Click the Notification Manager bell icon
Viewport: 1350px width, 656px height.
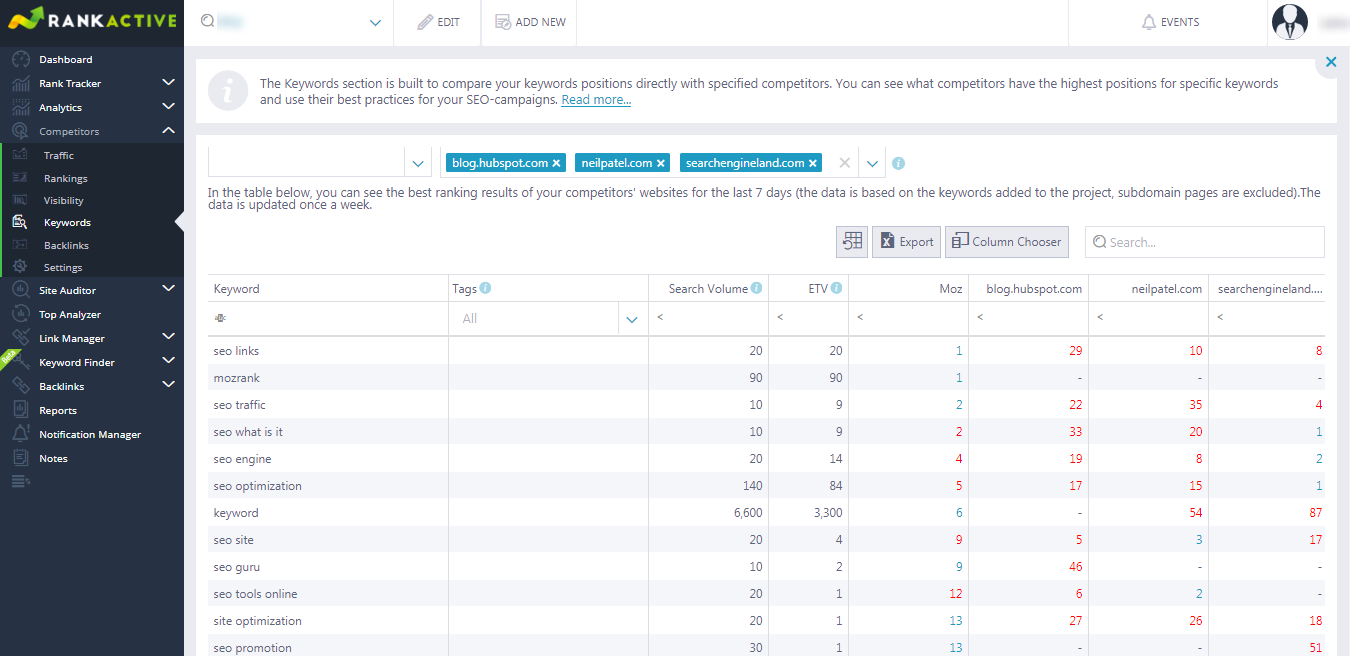tap(20, 434)
